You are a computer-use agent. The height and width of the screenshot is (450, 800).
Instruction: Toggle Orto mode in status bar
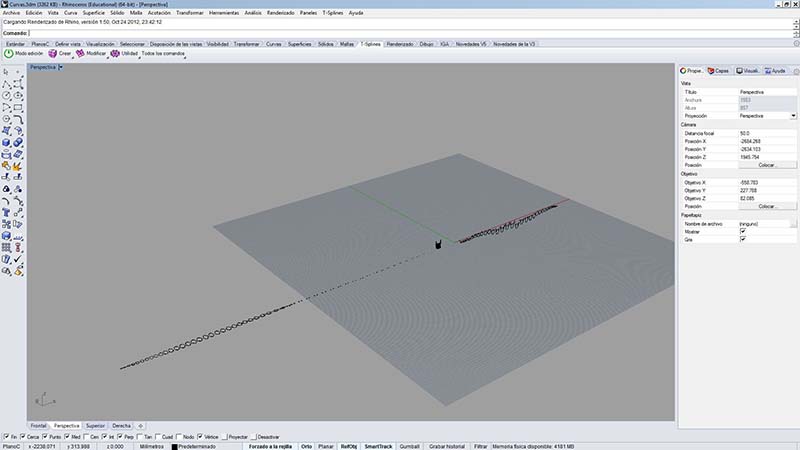point(306,446)
